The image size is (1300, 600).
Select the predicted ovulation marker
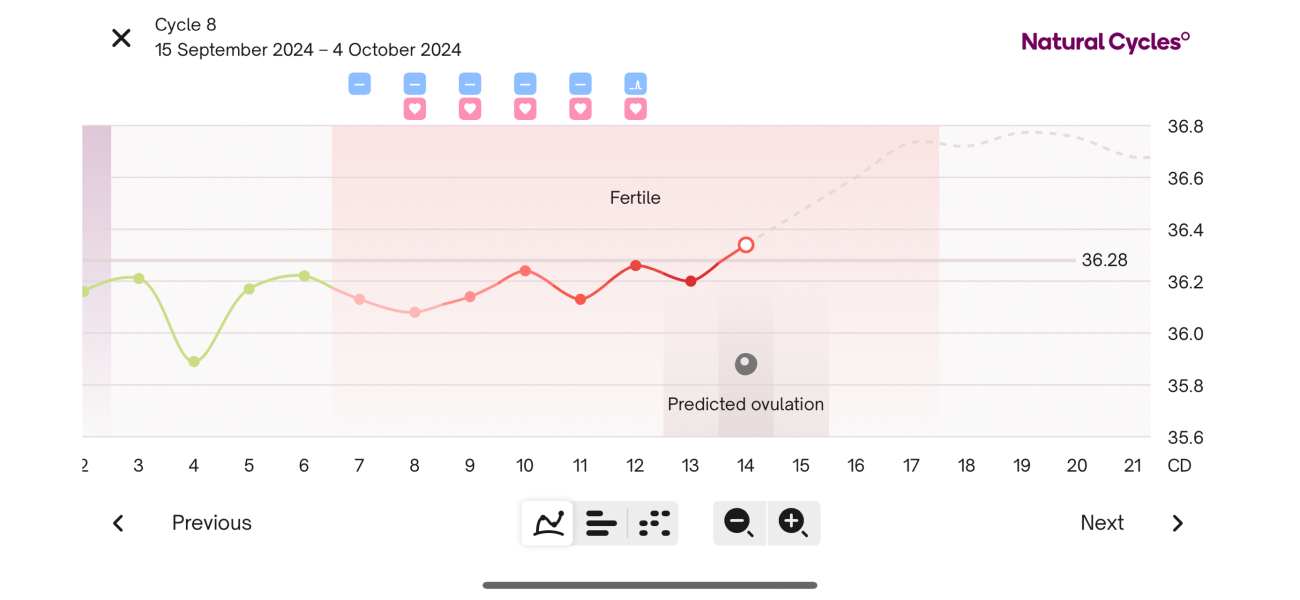coord(746,364)
